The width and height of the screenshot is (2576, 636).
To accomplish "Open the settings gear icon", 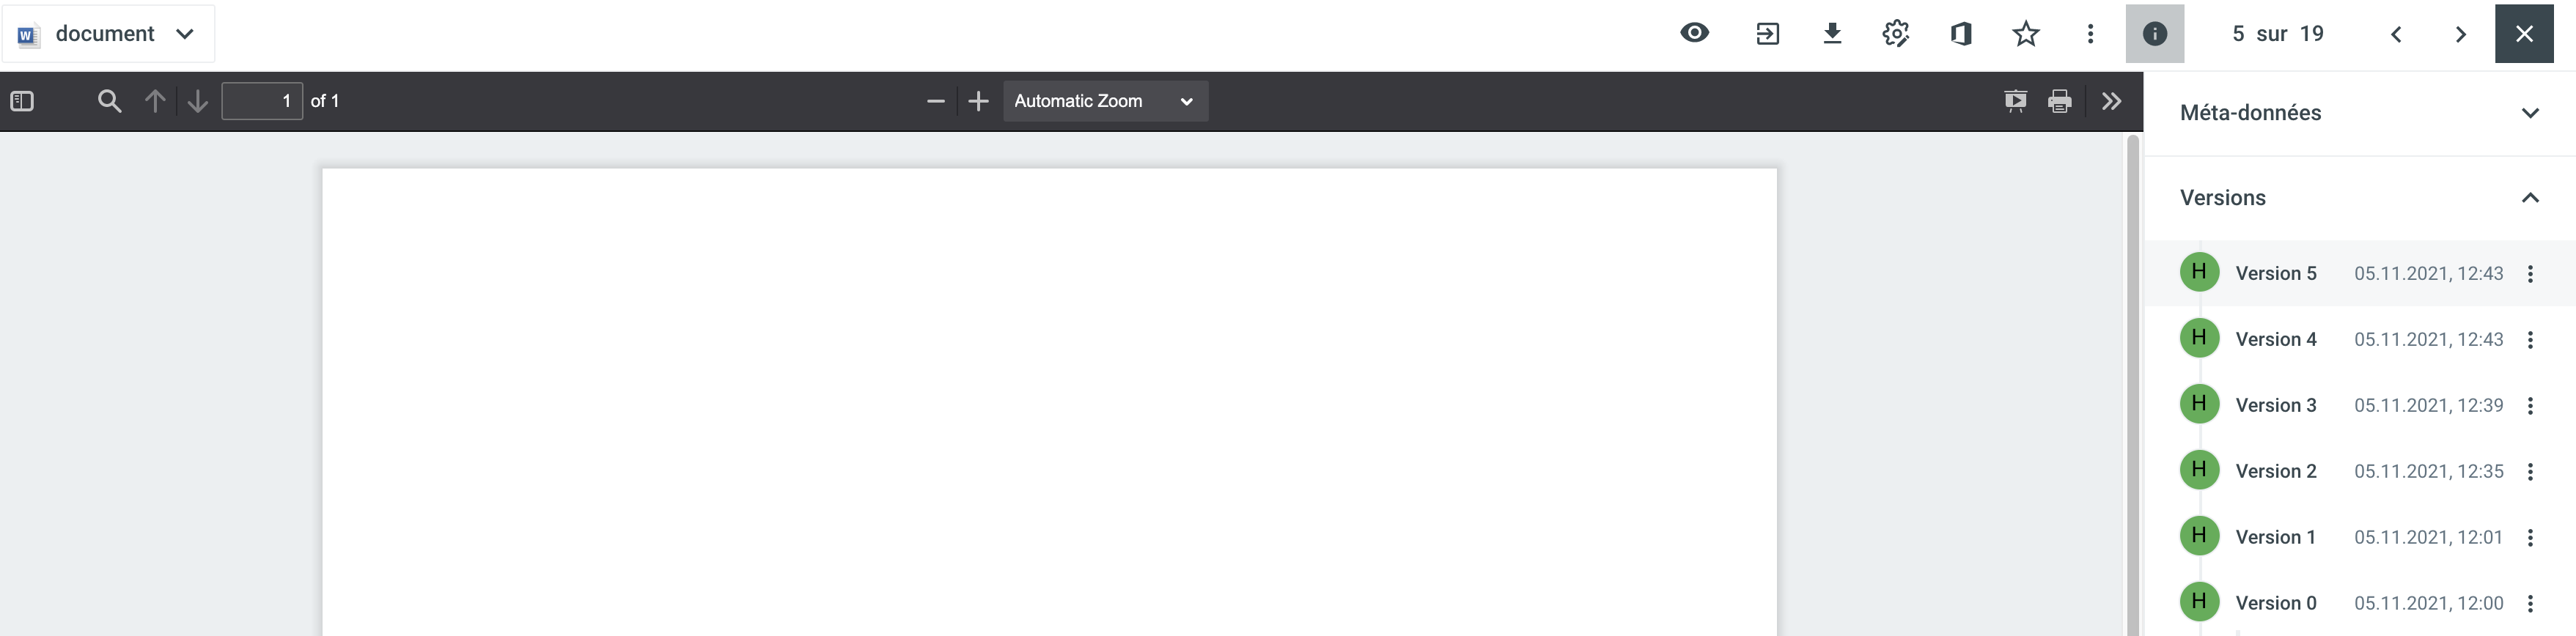I will pyautogui.click(x=1896, y=34).
